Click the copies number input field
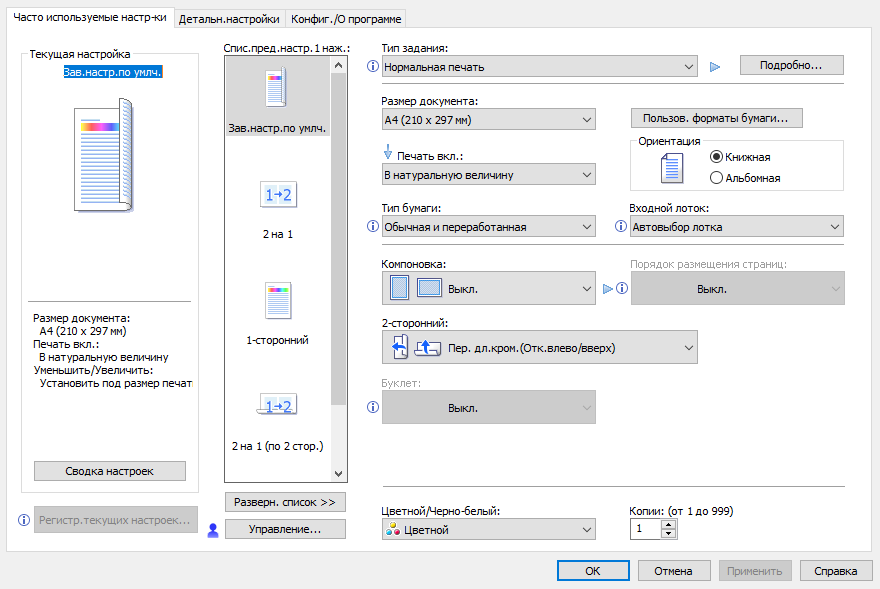 click(x=645, y=530)
